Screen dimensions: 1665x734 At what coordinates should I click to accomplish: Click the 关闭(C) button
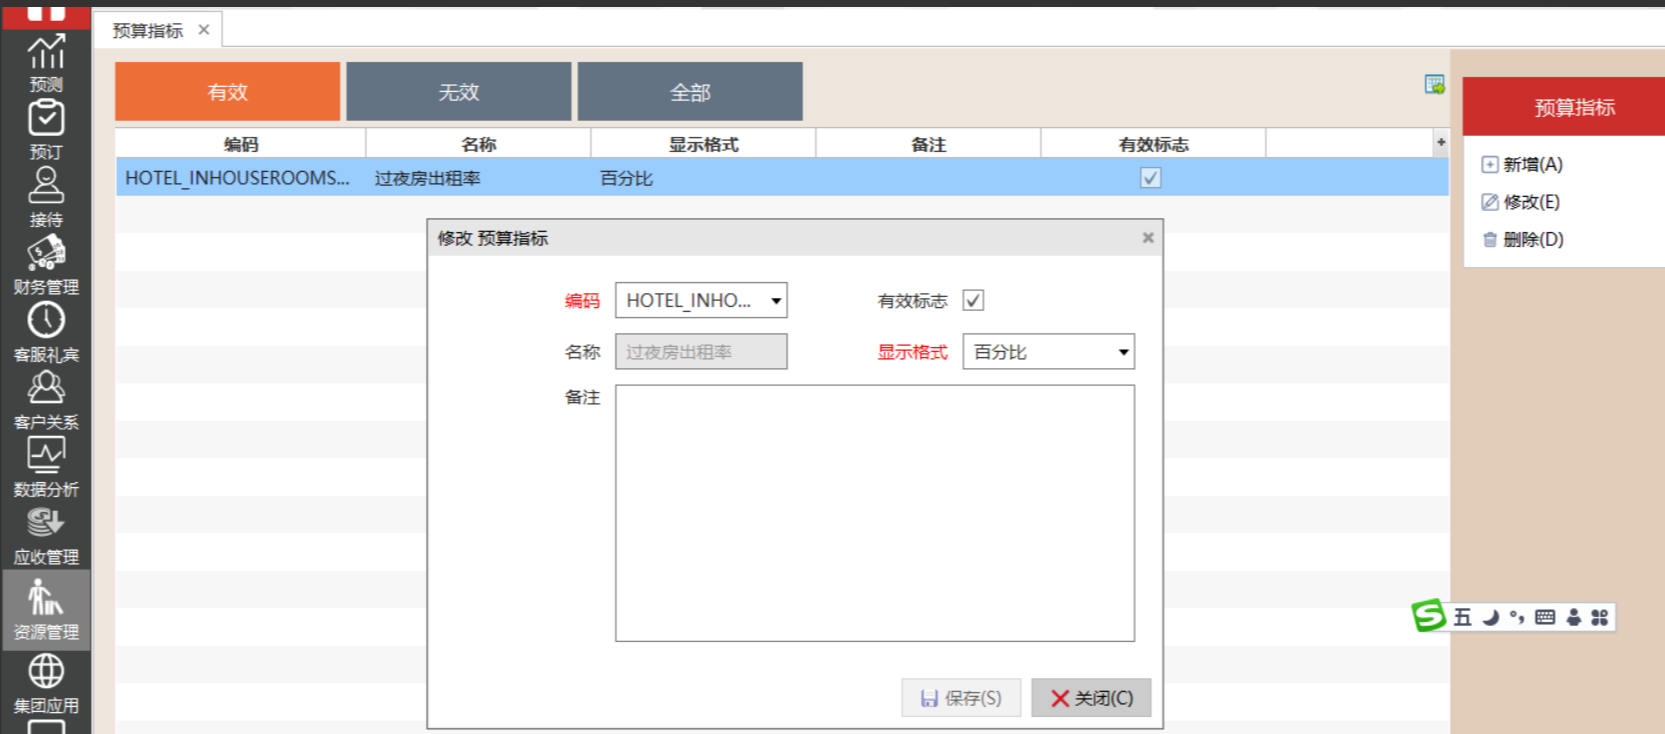(1091, 698)
